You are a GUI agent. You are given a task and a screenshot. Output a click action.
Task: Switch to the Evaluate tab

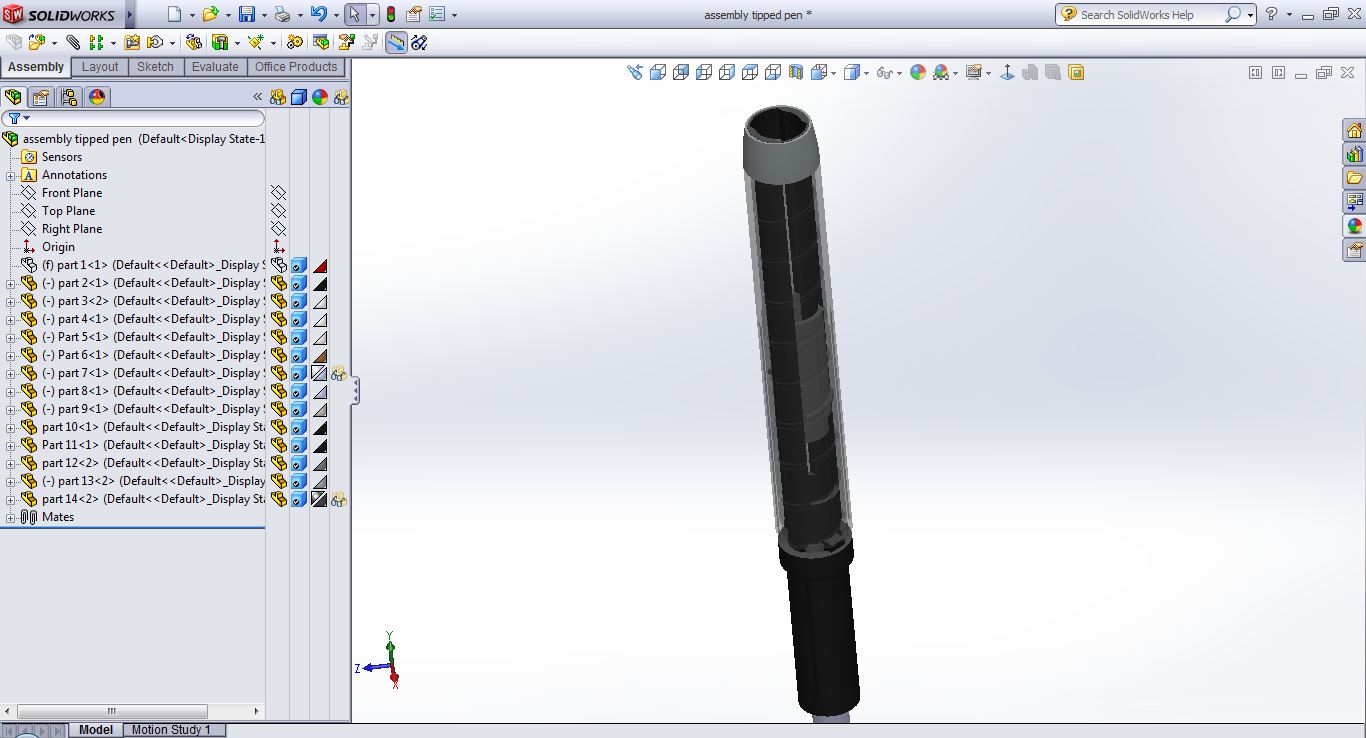coord(215,67)
